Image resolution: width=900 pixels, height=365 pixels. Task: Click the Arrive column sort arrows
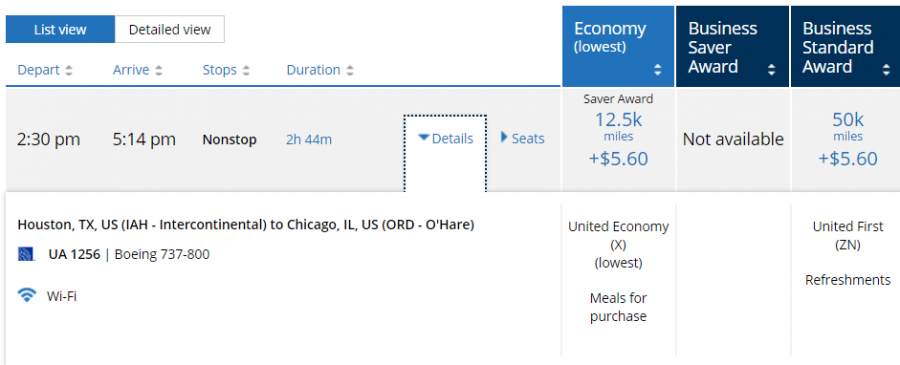click(158, 71)
